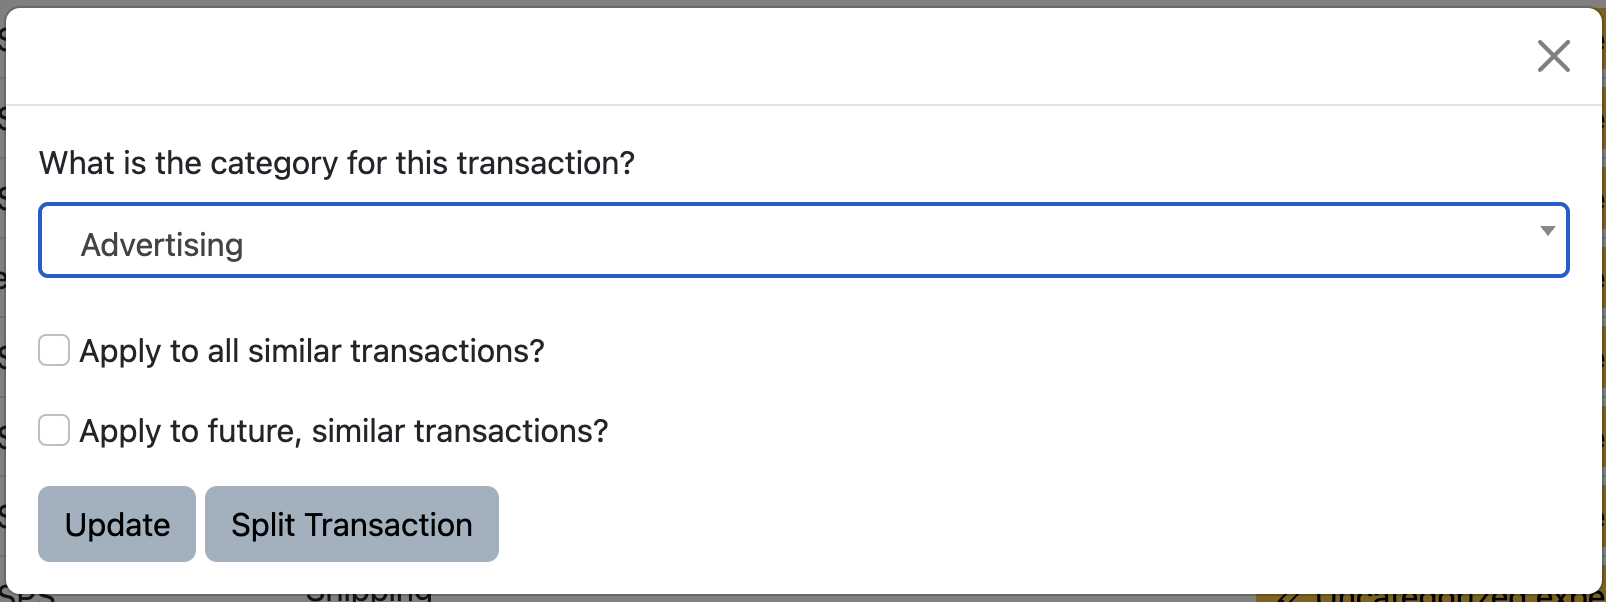Click the category dropdown arrow
Screen dimensions: 1606x602
1547,231
